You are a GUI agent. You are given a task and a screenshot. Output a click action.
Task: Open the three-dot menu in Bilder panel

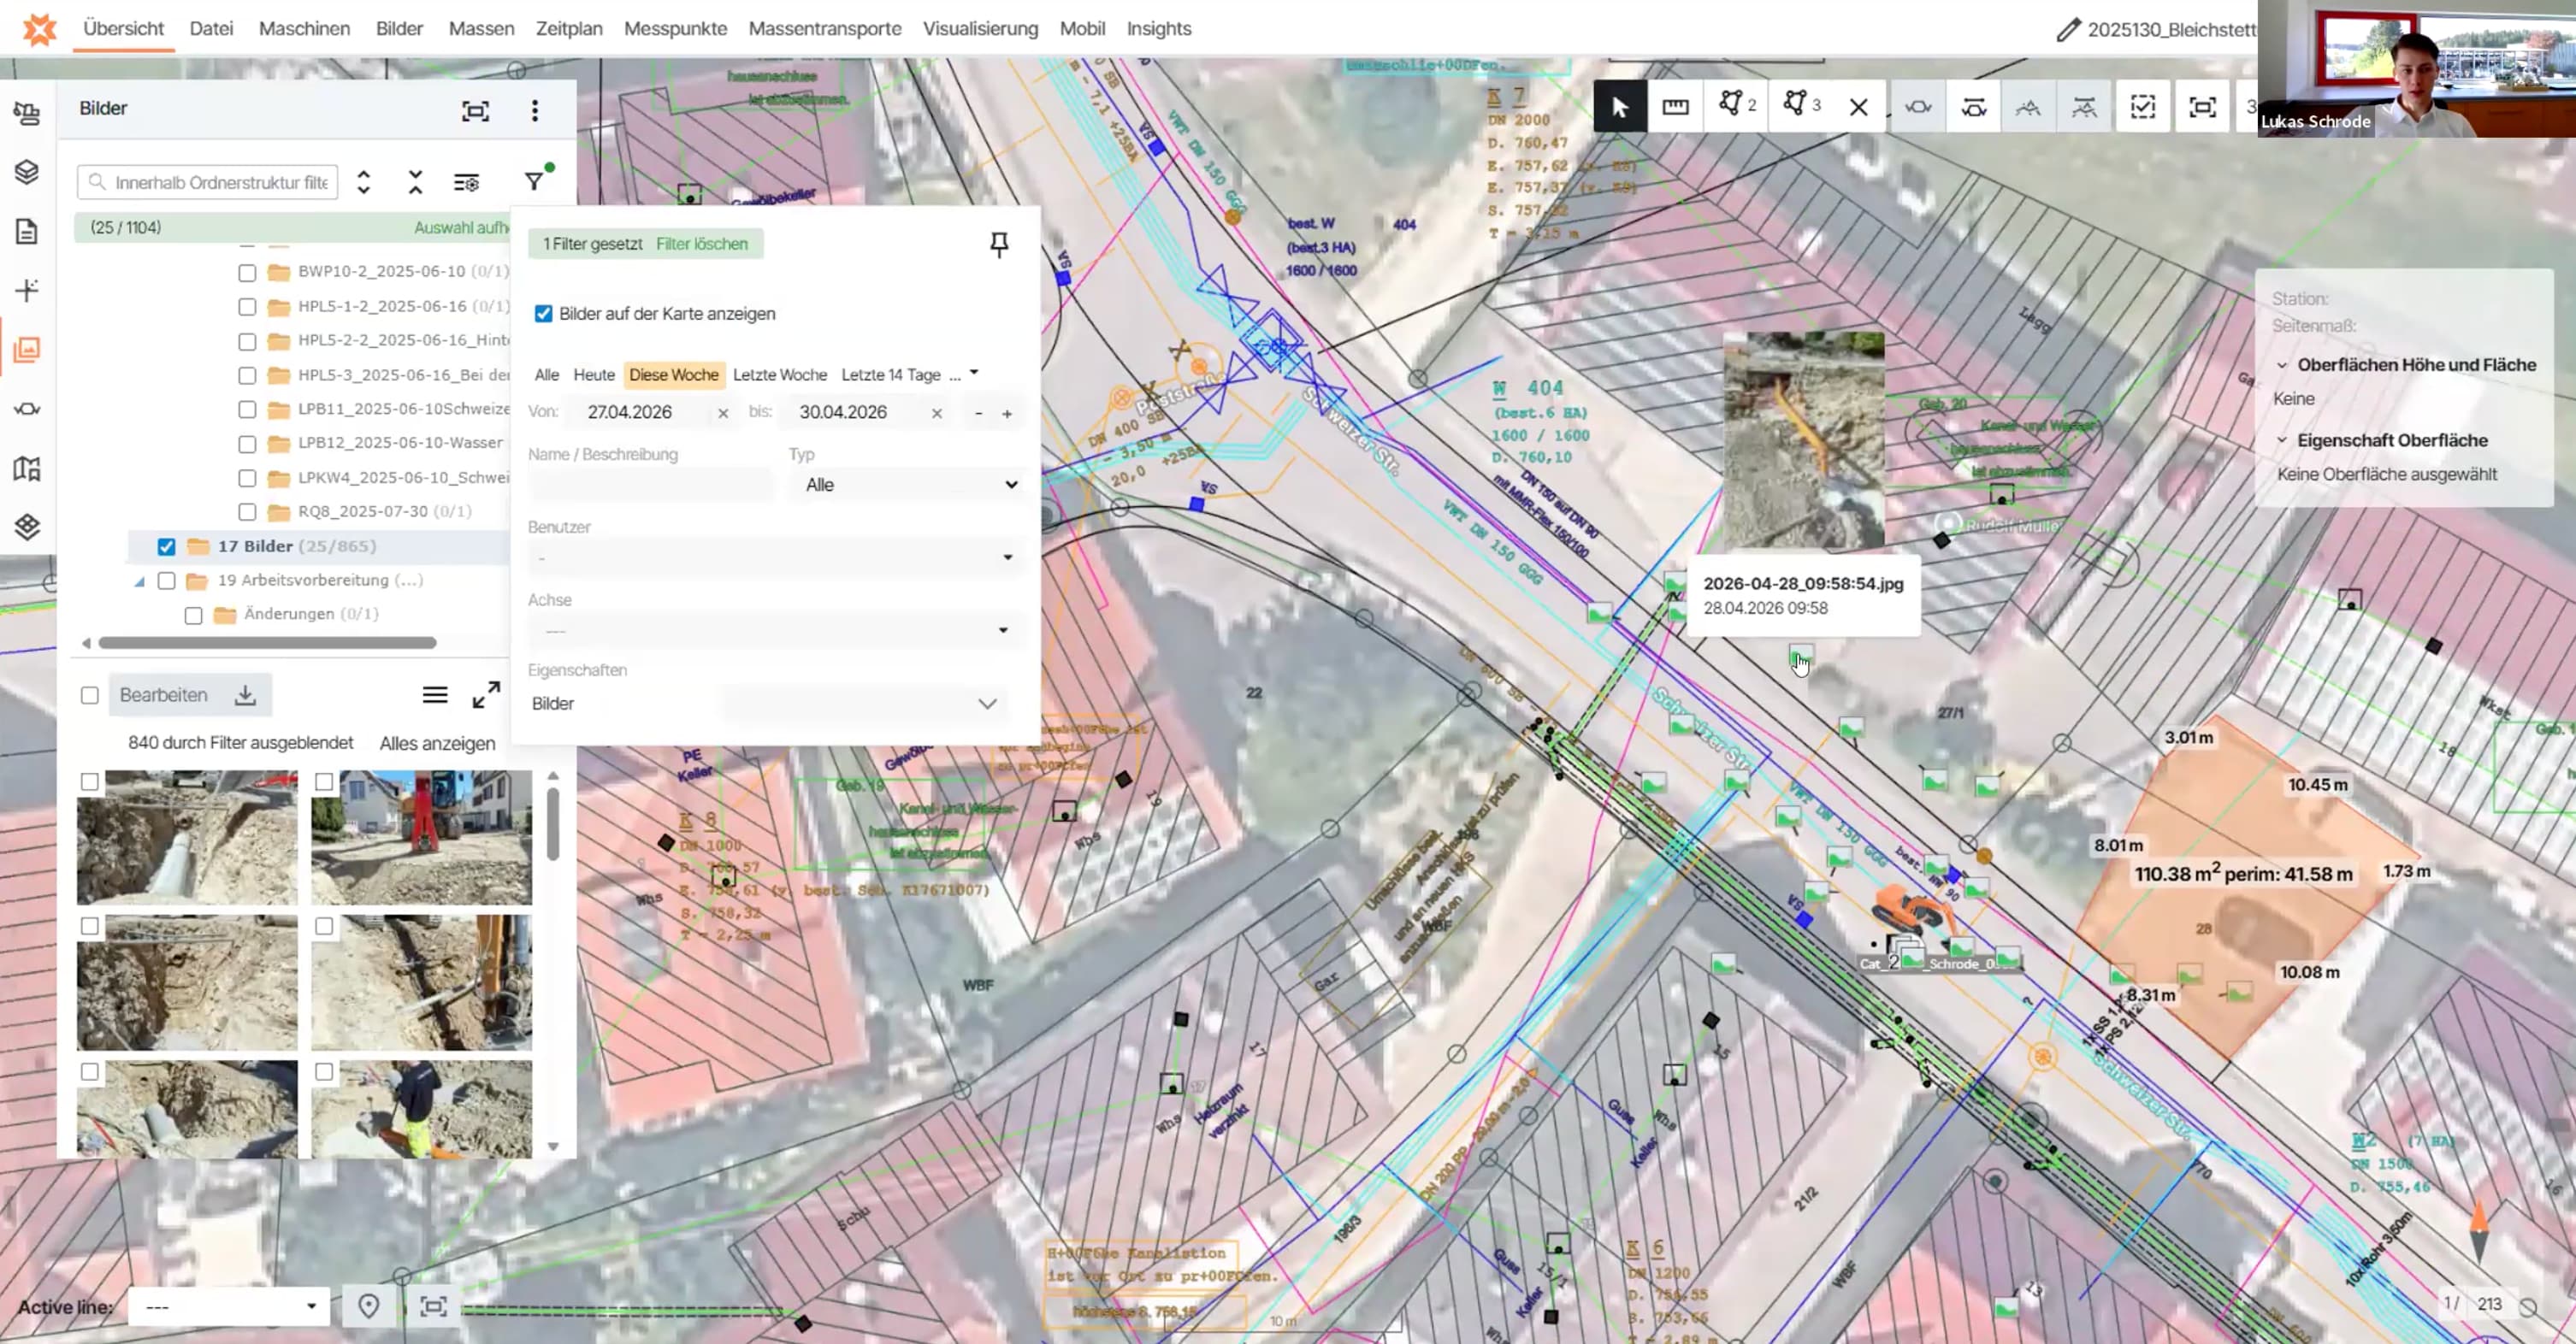click(535, 110)
